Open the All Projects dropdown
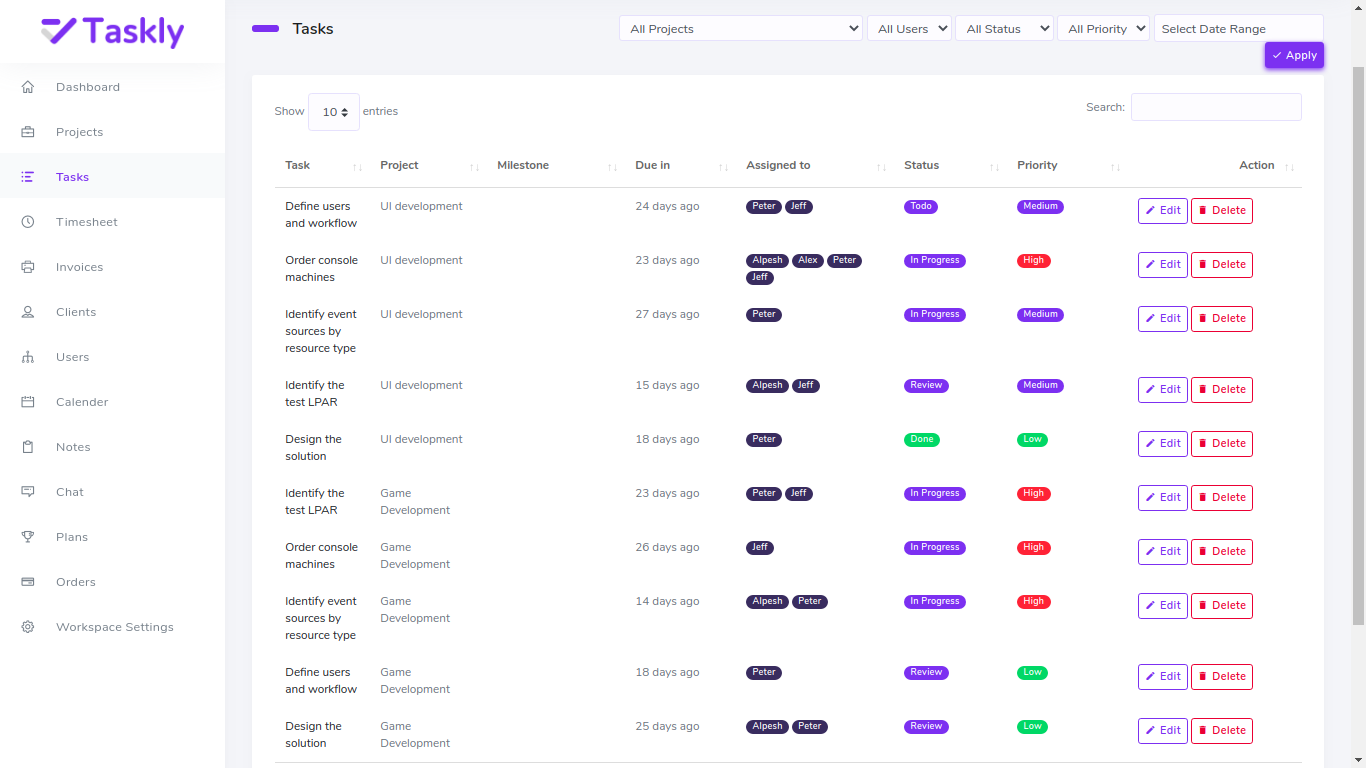Viewport: 1366px width, 768px height. (x=740, y=28)
